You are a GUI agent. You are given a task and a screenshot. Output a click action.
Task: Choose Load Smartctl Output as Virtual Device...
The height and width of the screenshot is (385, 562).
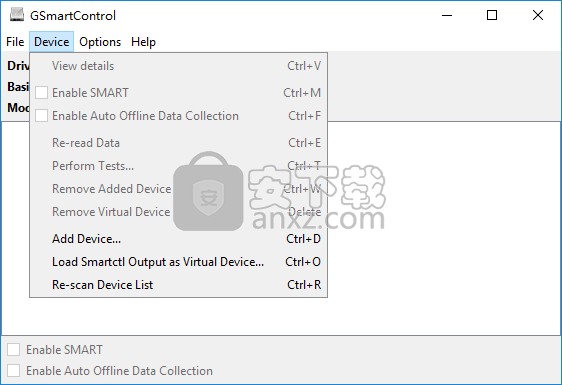(178, 262)
